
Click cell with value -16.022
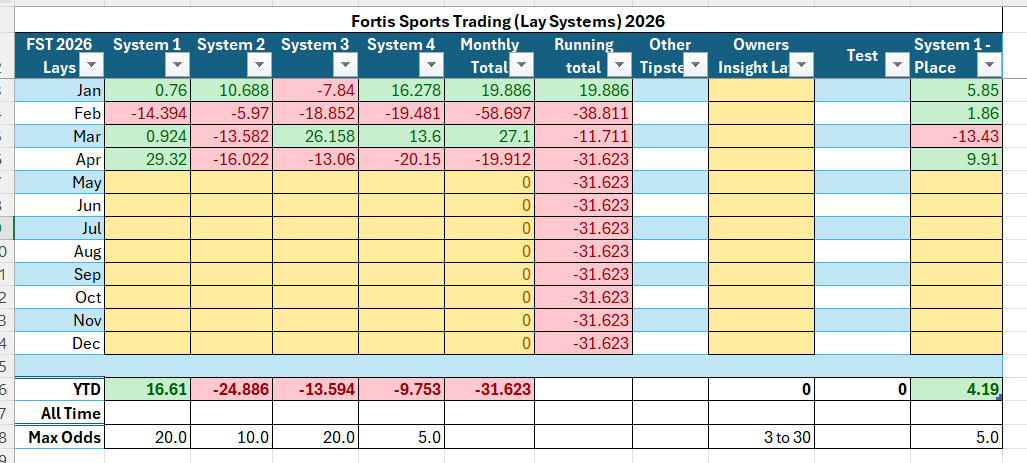(x=231, y=159)
